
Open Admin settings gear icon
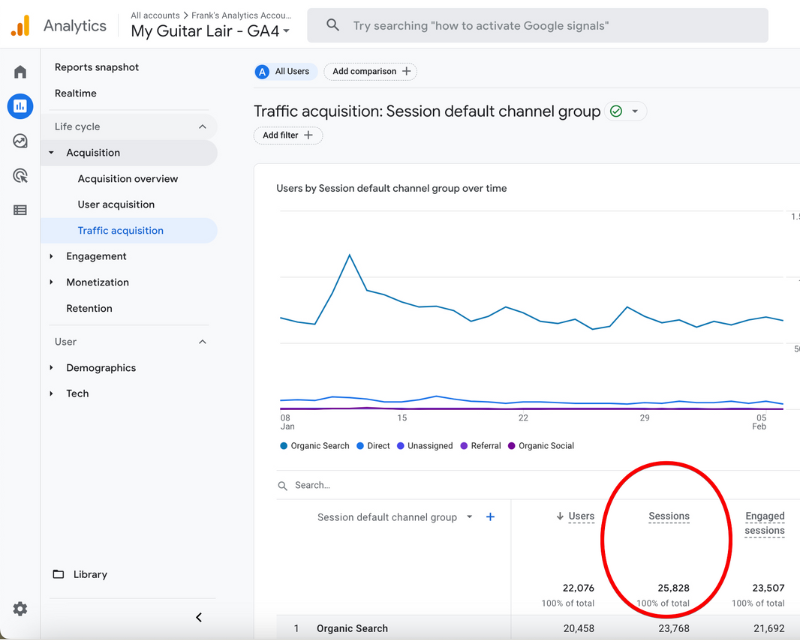pos(20,609)
